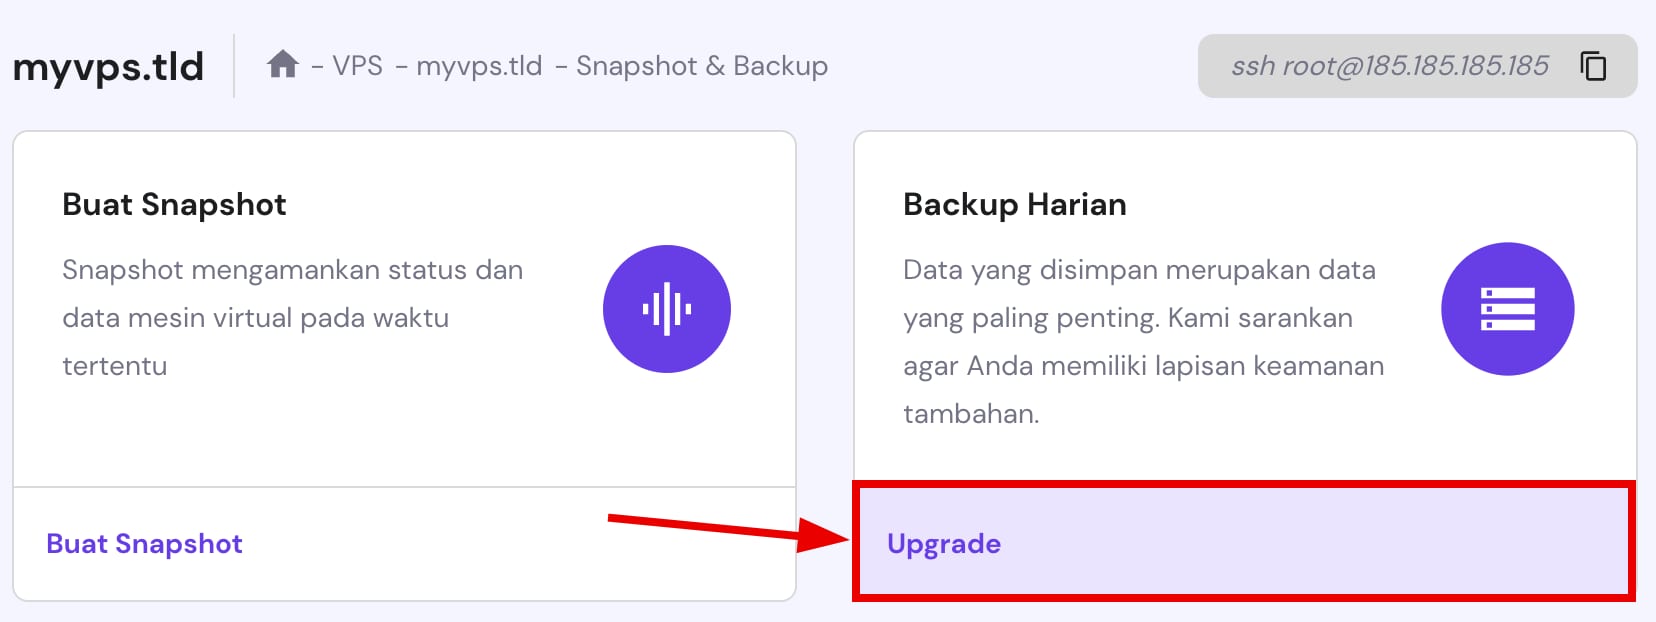The height and width of the screenshot is (622, 1656).
Task: Click the purple snapshot waveform icon
Action: pos(667,309)
